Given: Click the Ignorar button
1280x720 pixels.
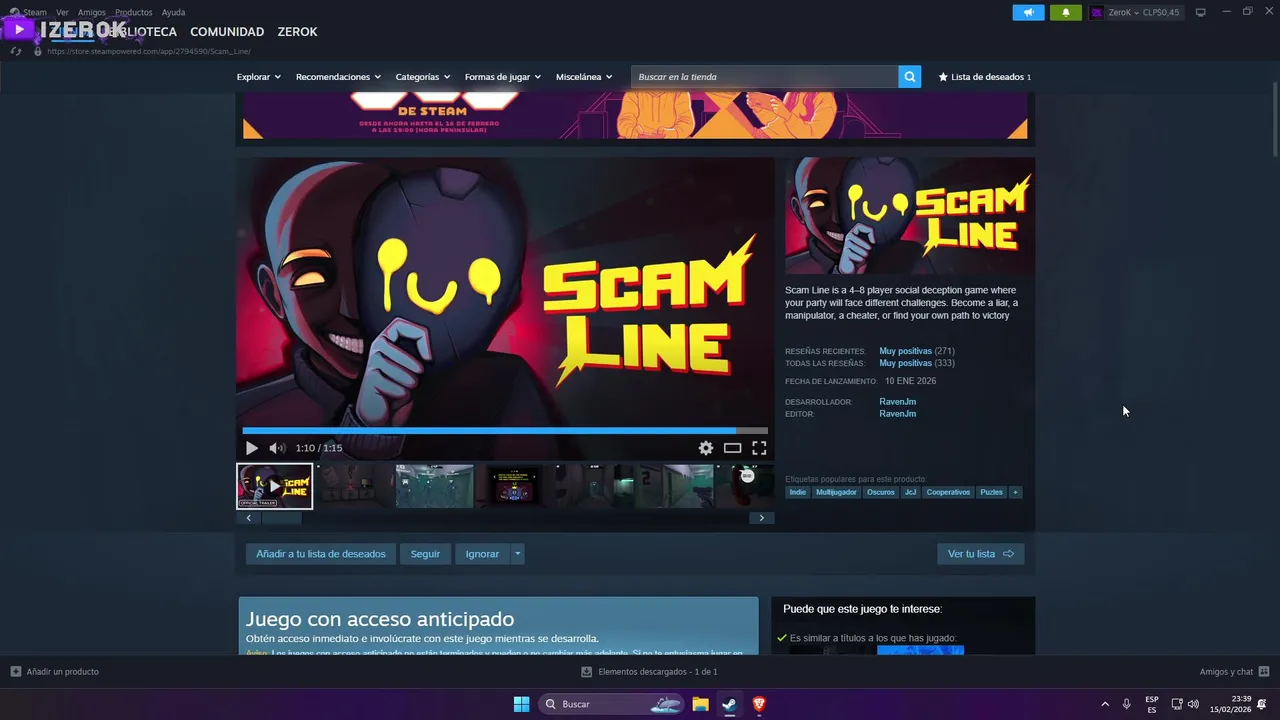Looking at the screenshot, I should tap(482, 554).
